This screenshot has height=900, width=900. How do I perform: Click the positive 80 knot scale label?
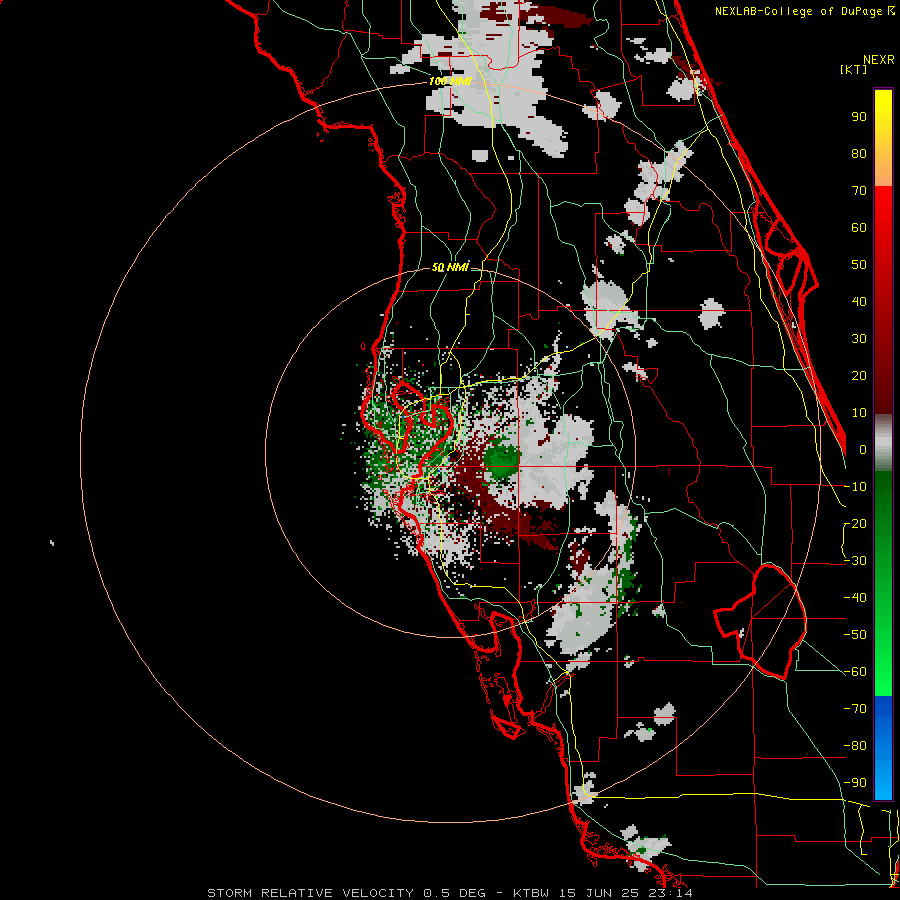859,154
